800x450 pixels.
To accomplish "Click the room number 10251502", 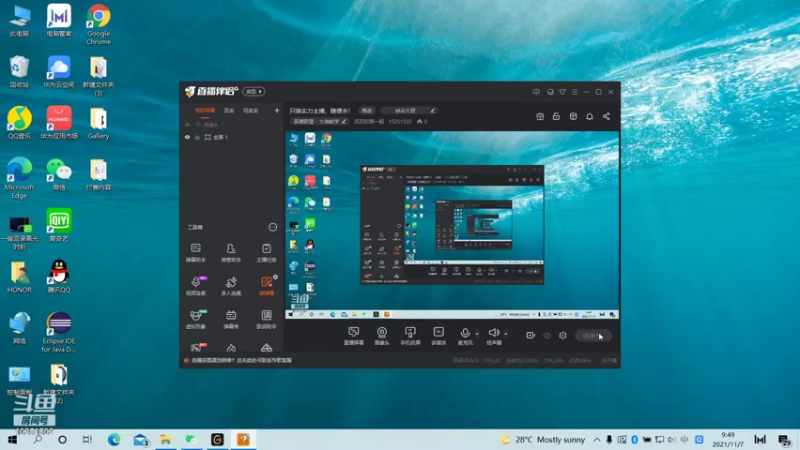I will click(x=400, y=121).
